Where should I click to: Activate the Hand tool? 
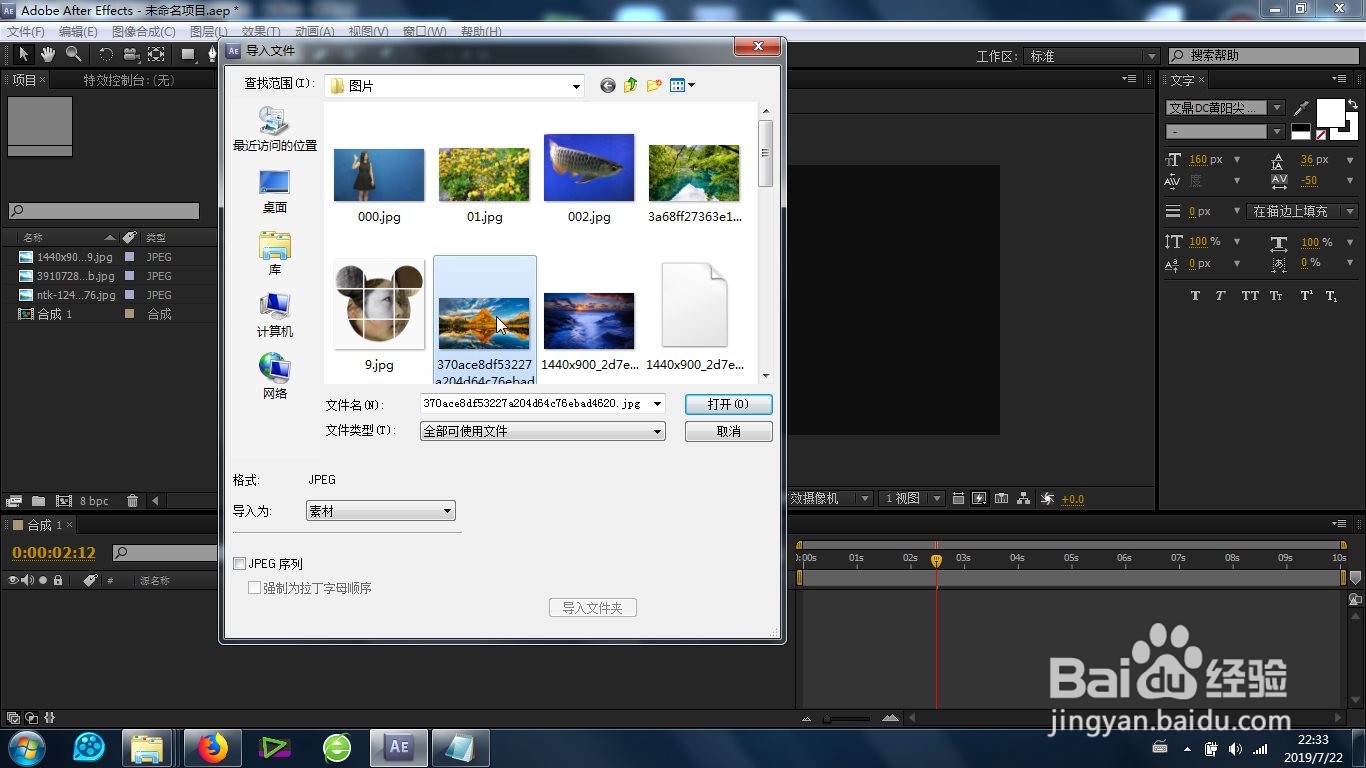pyautogui.click(x=48, y=54)
